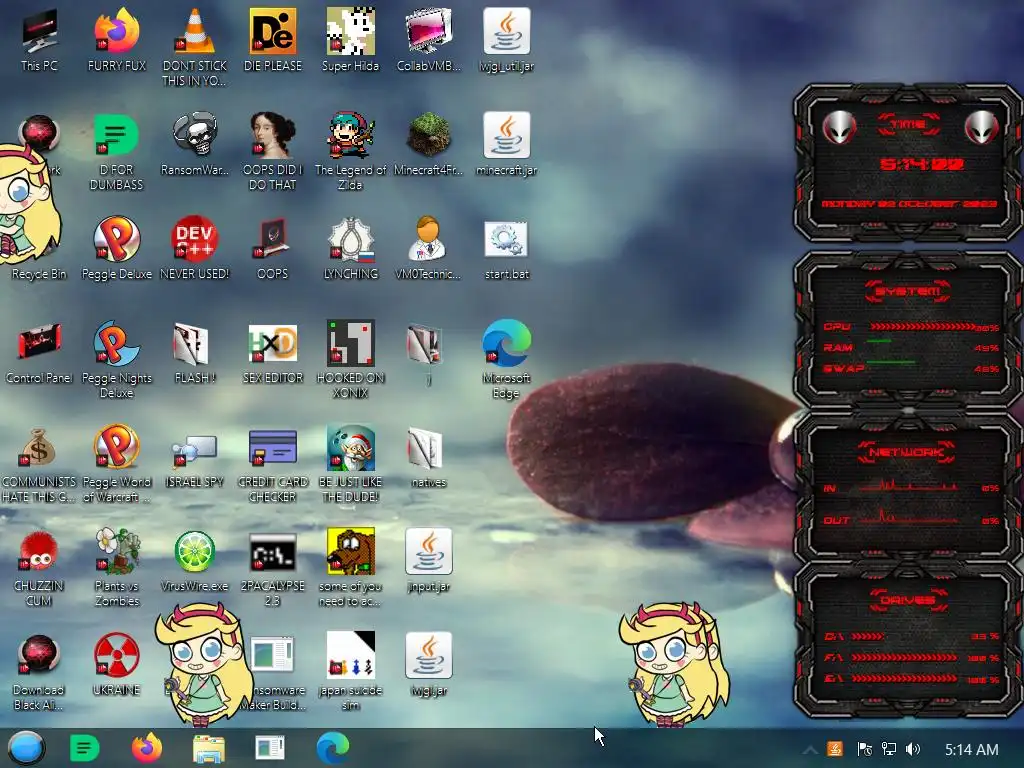Select UKRAINE radiation icon
The height and width of the screenshot is (768, 1024).
116,664
